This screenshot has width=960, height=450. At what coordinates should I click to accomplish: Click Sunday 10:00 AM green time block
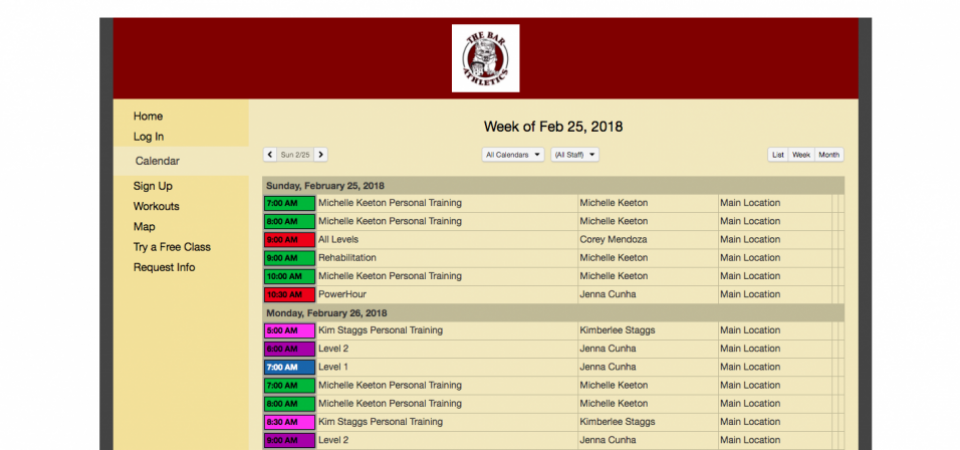[x=290, y=277]
